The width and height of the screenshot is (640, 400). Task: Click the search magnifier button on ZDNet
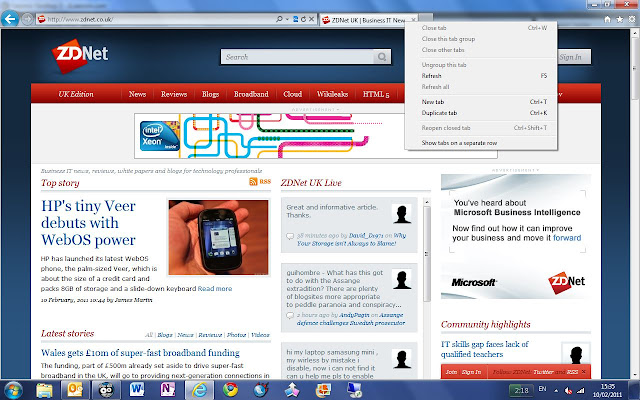tap(382, 57)
